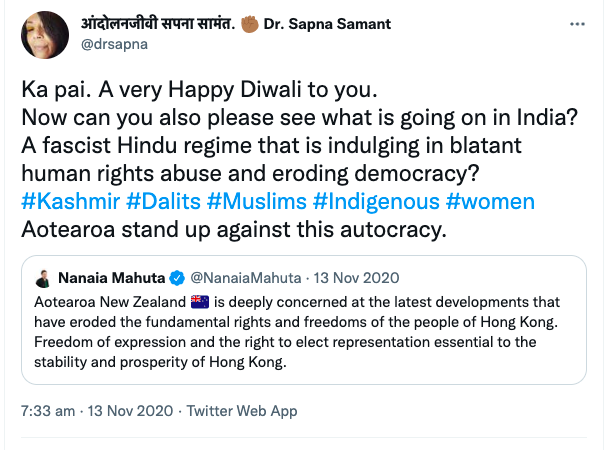The height and width of the screenshot is (450, 606).
Task: Select the #Dalits hashtag
Action: (161, 201)
